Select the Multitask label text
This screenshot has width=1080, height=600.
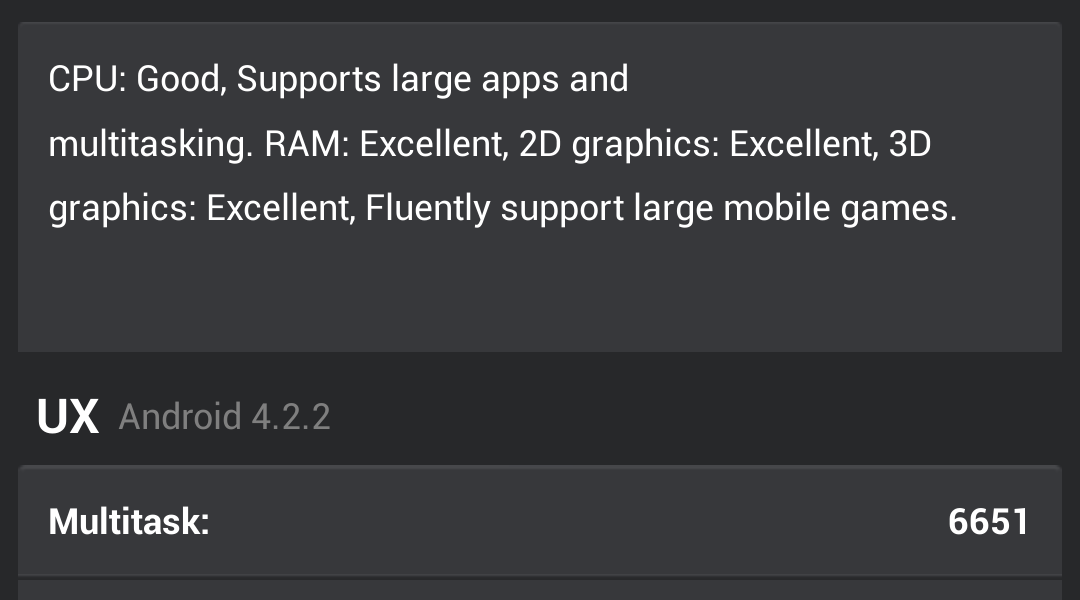pyautogui.click(x=129, y=522)
